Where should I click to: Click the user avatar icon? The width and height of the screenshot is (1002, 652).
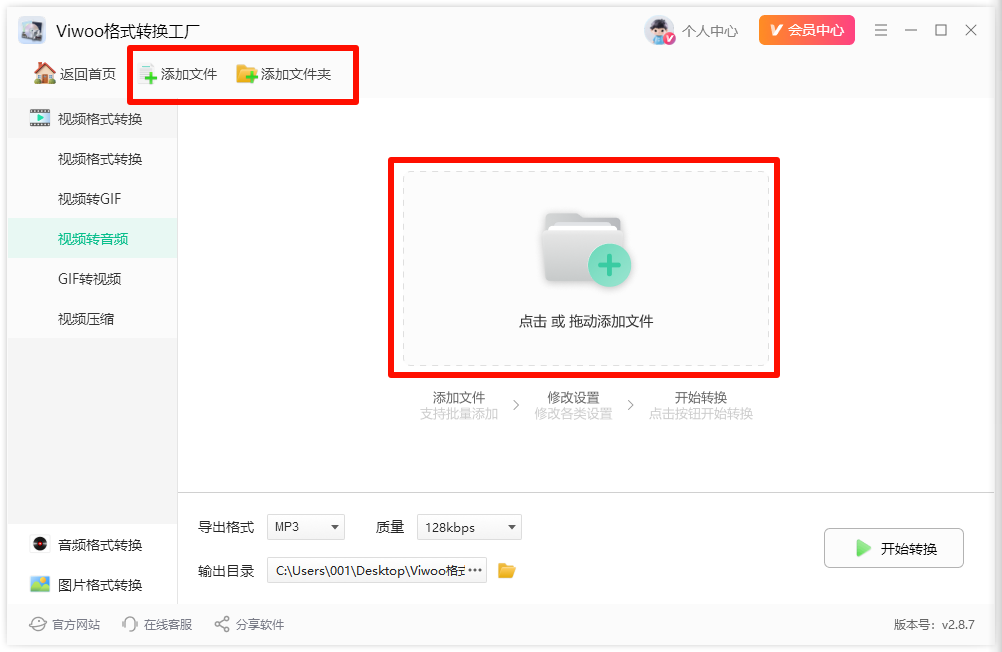(659, 30)
